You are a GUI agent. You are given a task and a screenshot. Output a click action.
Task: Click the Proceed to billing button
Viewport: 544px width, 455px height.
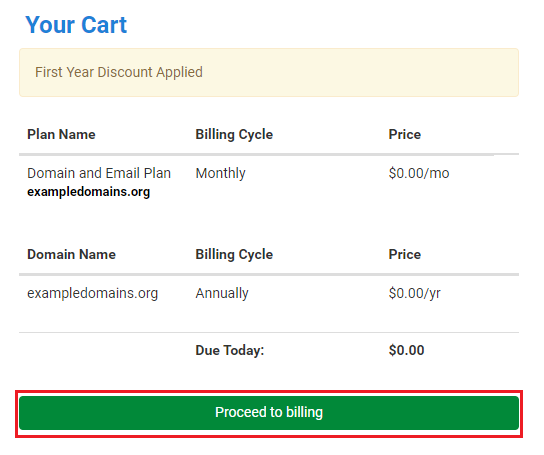click(269, 413)
